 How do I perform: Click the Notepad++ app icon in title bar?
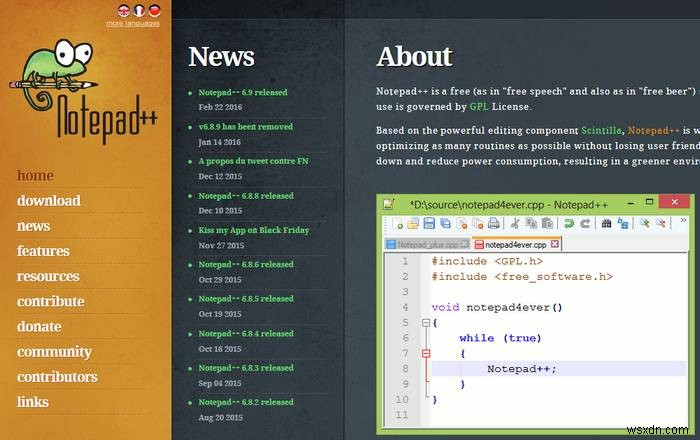coord(388,204)
